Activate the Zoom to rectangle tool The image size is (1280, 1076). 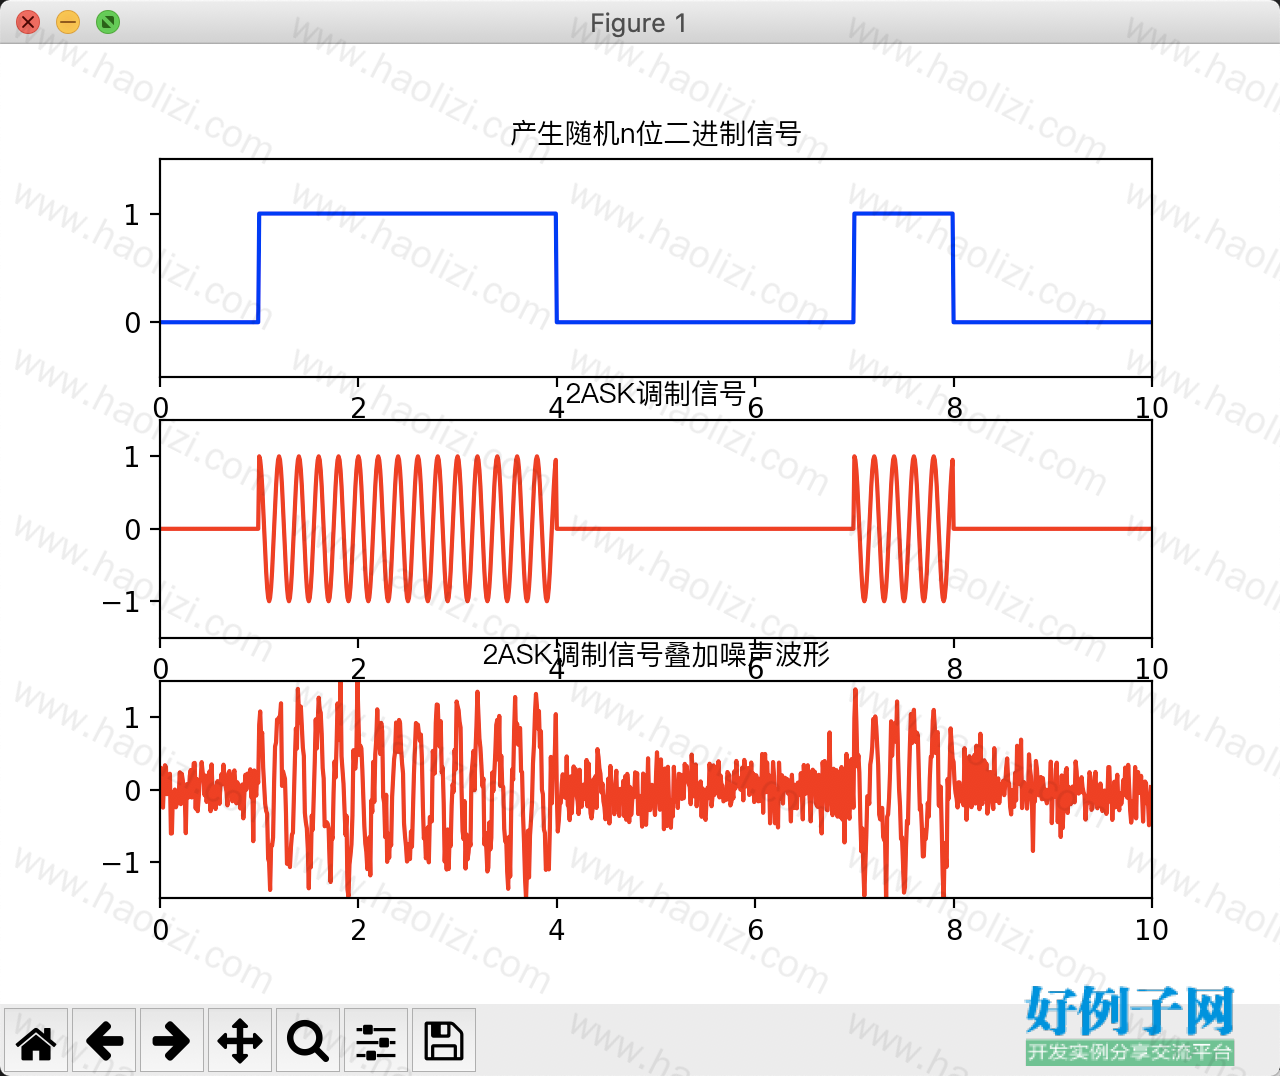coord(308,1041)
